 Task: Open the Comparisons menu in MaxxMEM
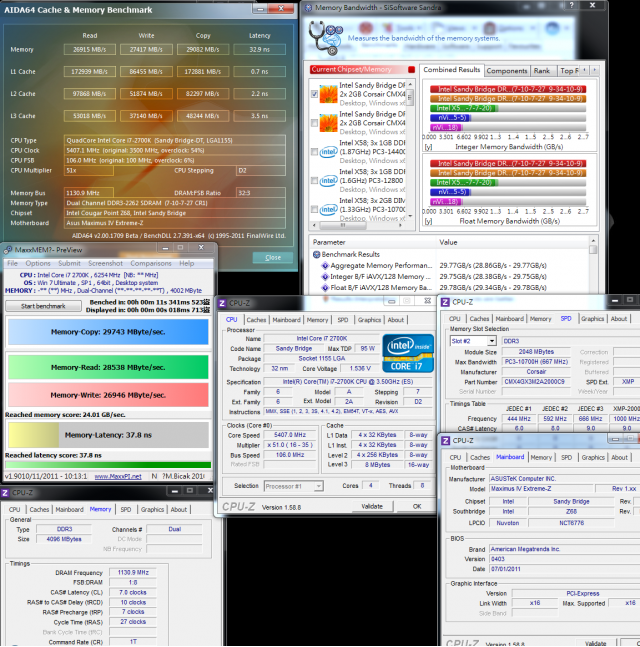[x=151, y=263]
